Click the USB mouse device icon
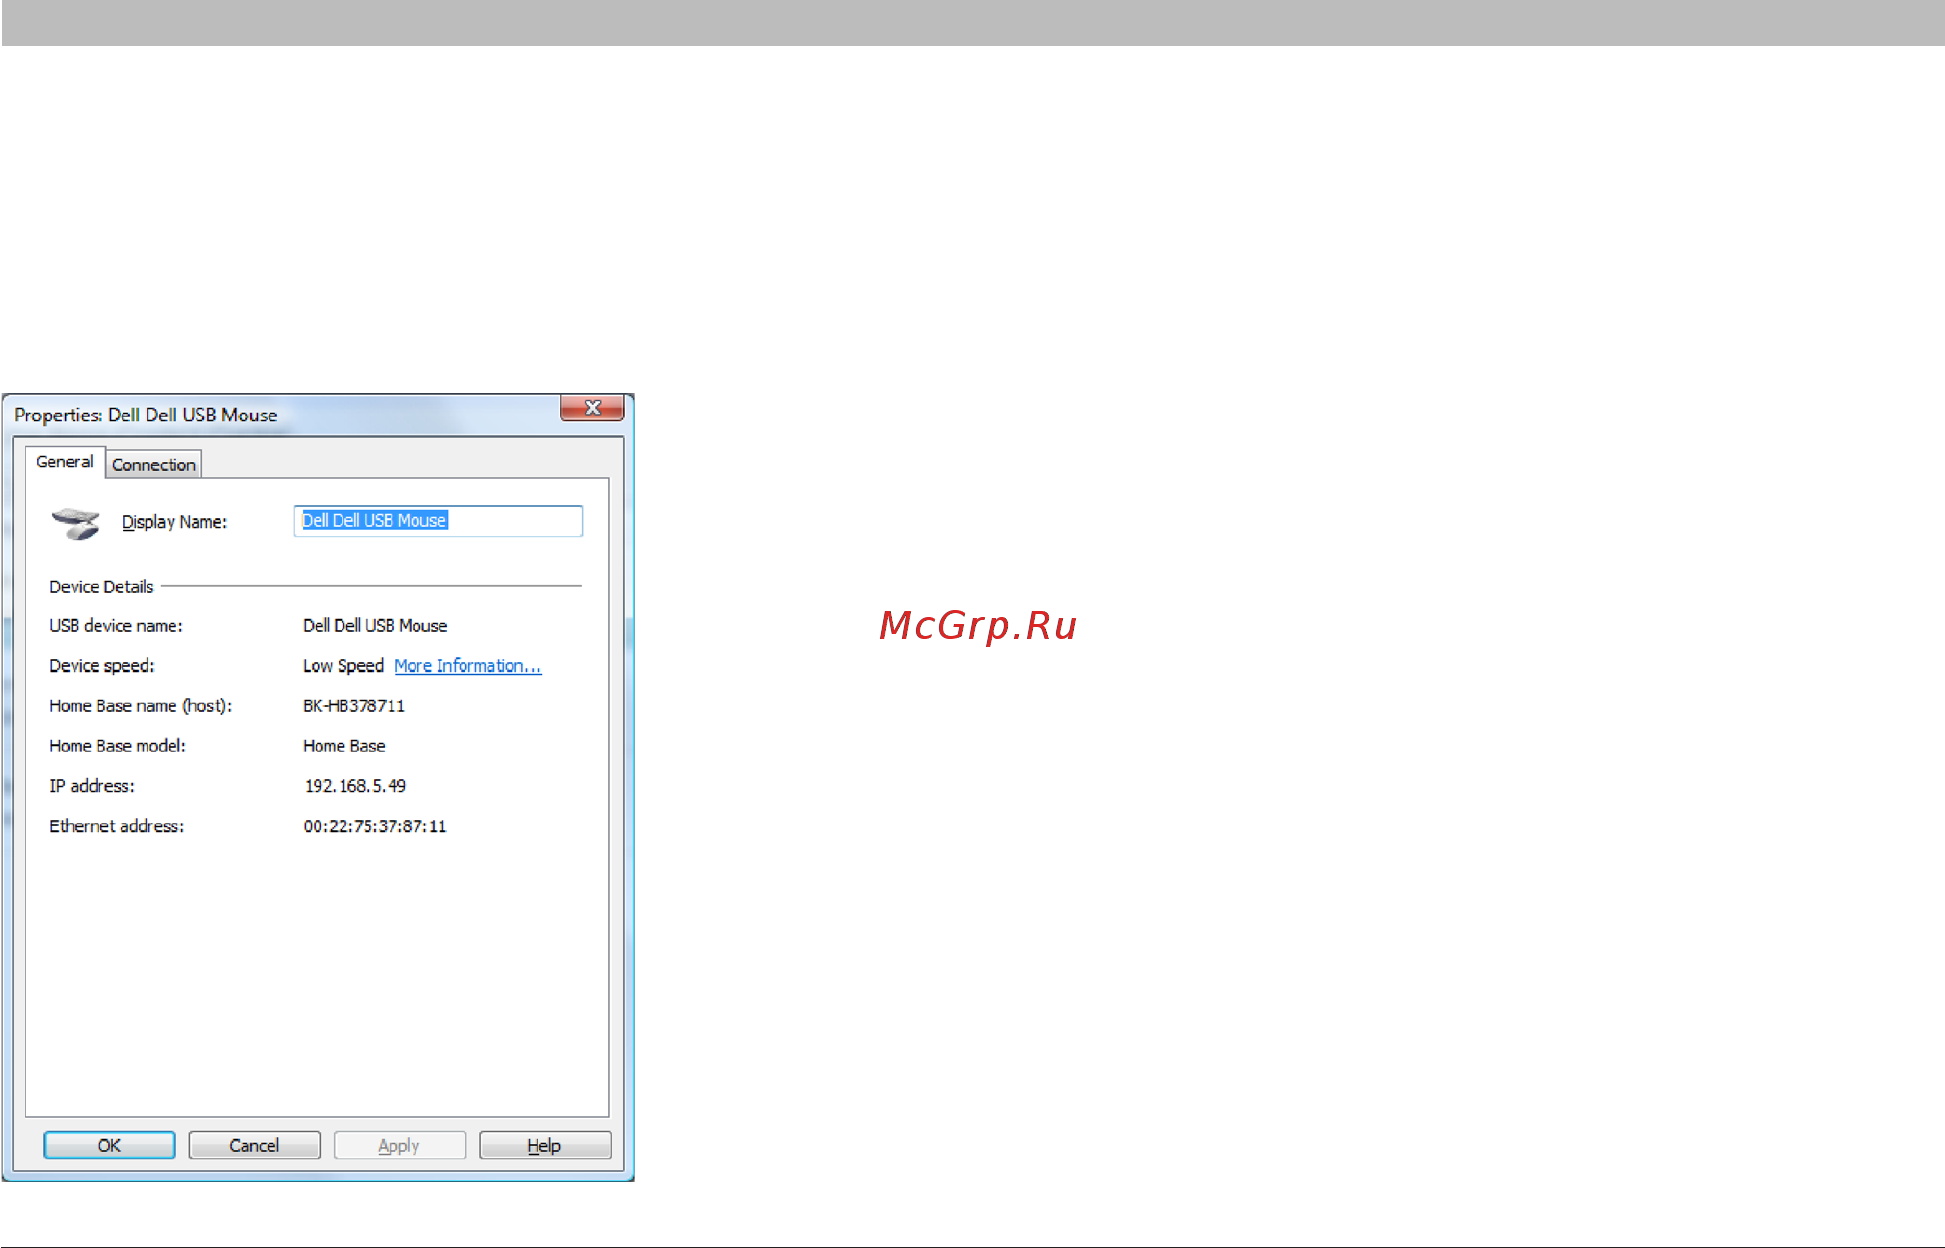 tap(76, 523)
